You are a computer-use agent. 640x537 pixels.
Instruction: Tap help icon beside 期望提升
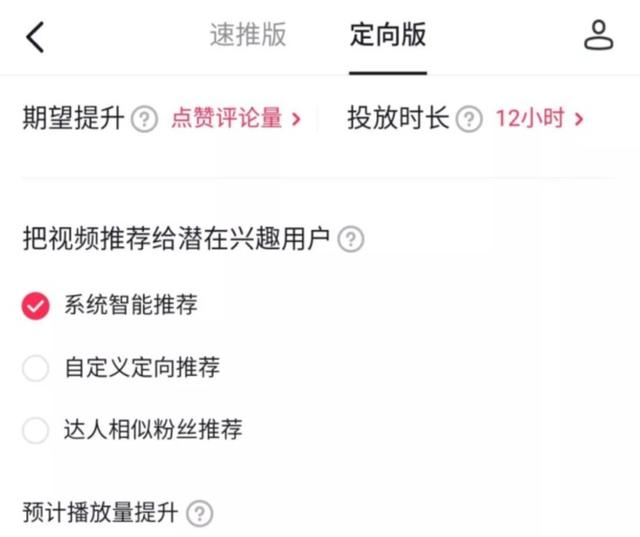point(145,120)
